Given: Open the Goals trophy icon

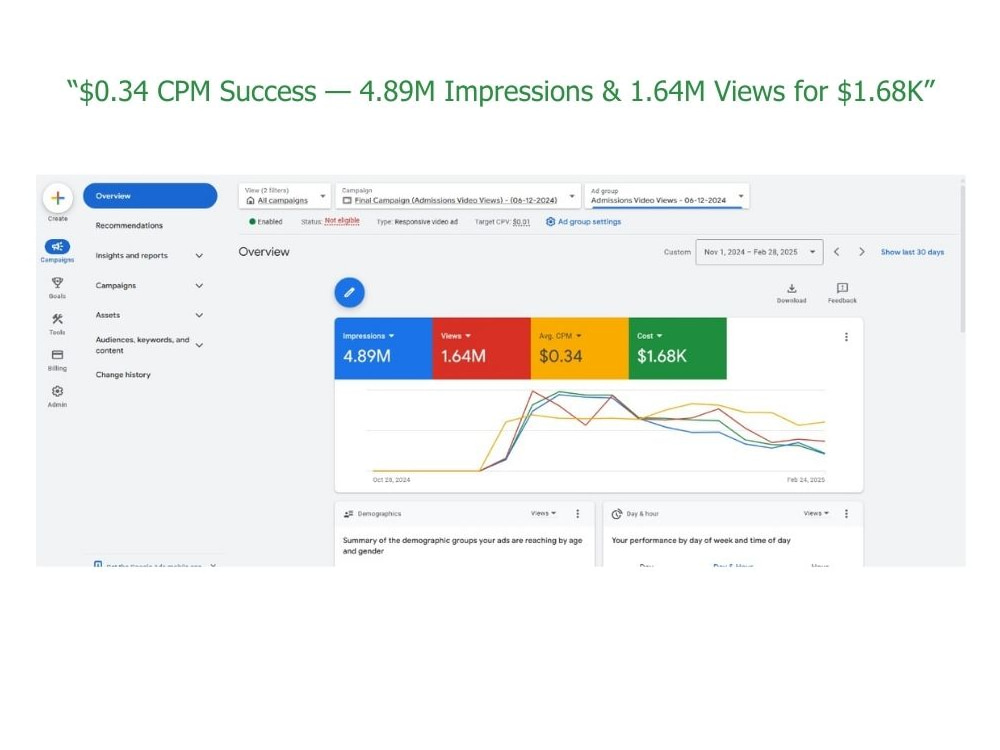Looking at the screenshot, I should pos(57,283).
